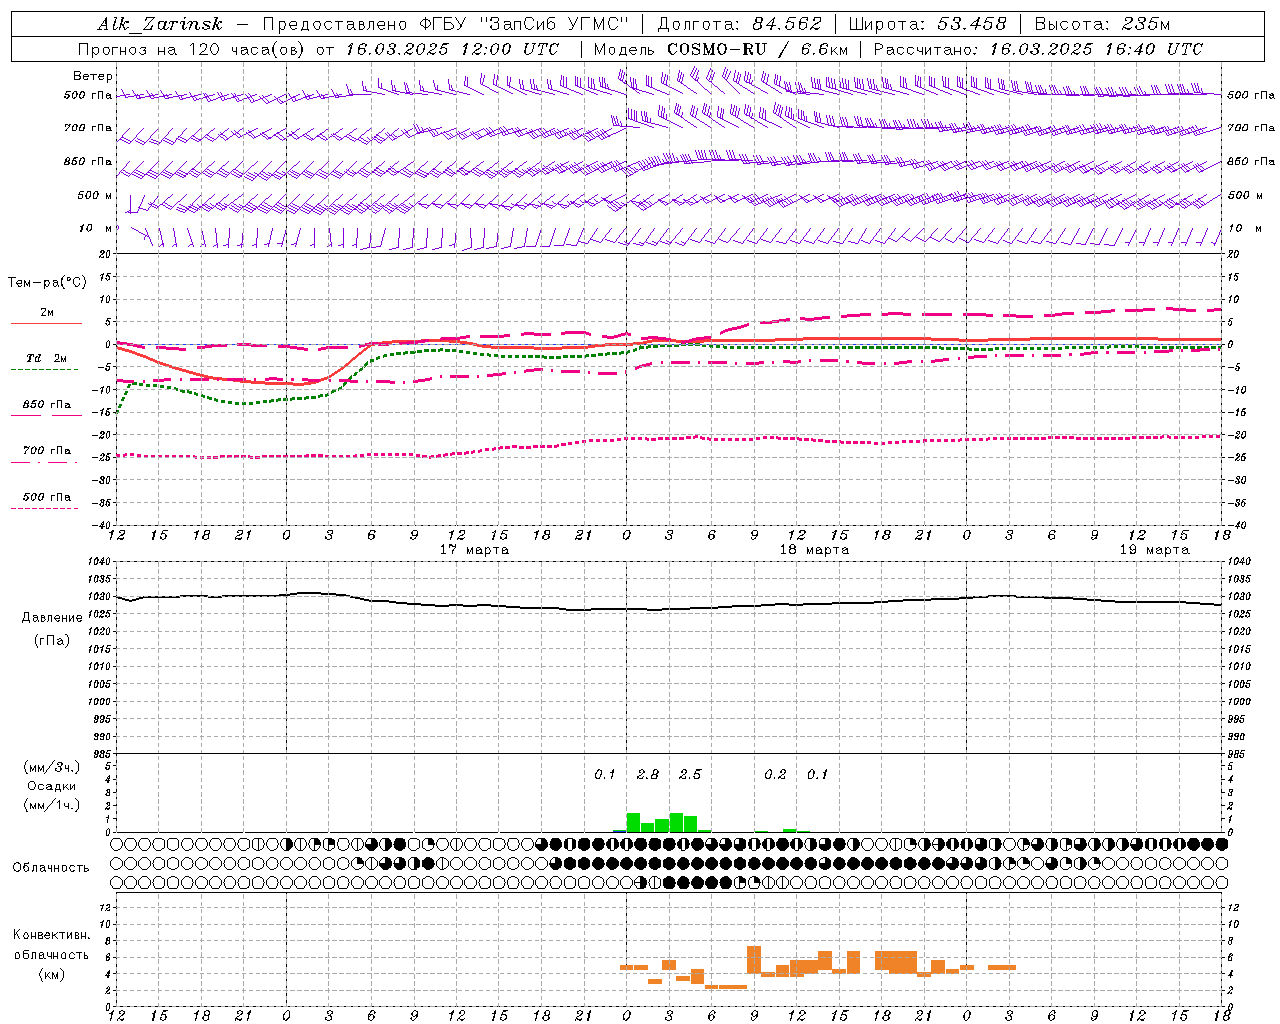Click the (мм/3ч.) precipitation unit label
Screen dimensions: 1280x1024
pos(52,767)
